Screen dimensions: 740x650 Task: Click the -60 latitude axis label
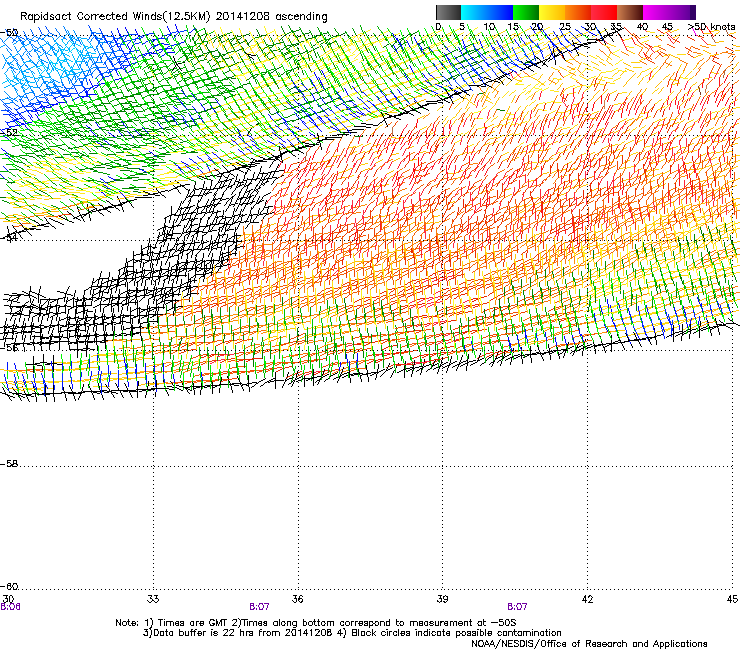click(9, 586)
